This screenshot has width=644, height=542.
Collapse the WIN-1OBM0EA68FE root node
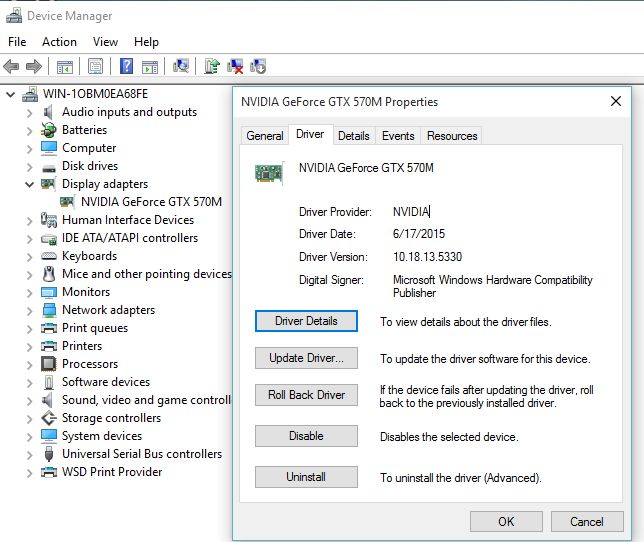coord(11,95)
